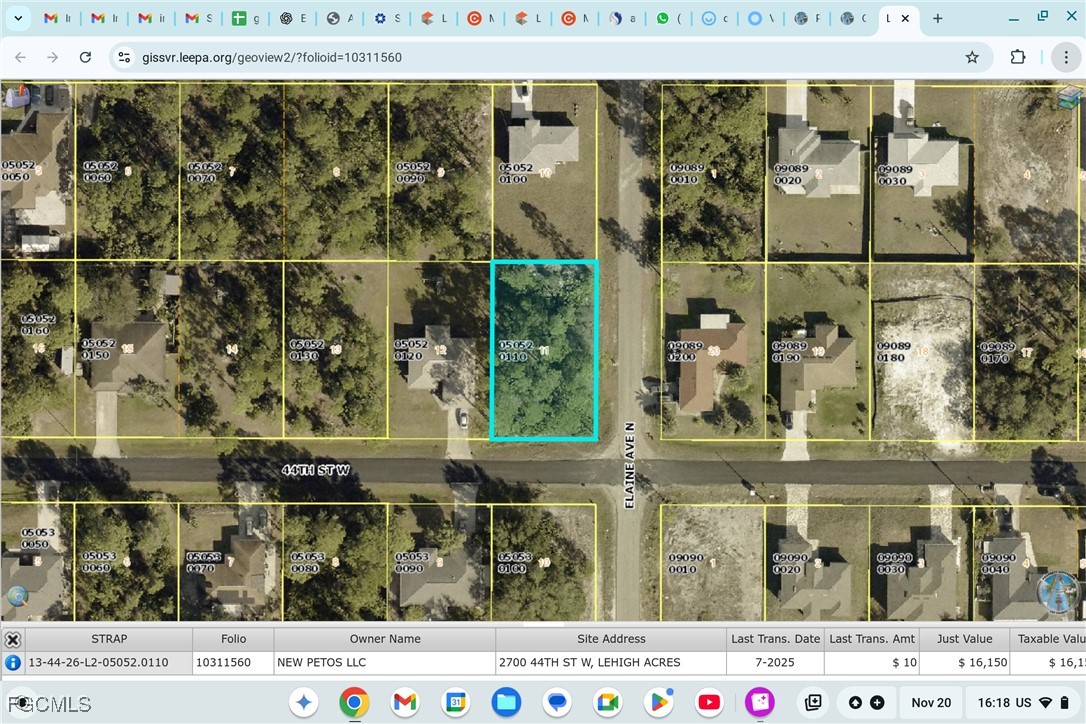Open site information settings in the address bar
The width and height of the screenshot is (1086, 724).
[x=123, y=57]
